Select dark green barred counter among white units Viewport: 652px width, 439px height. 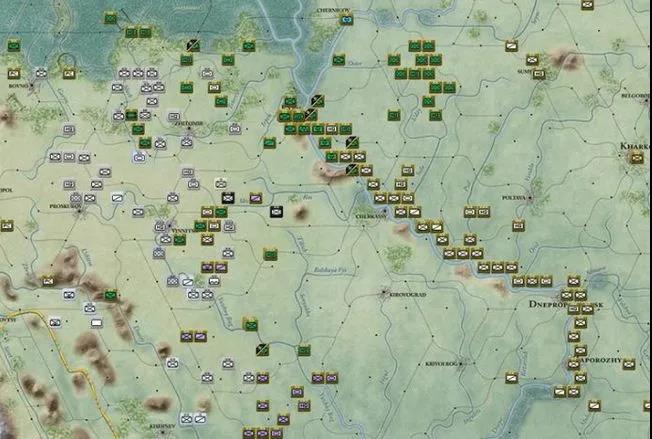(131, 115)
